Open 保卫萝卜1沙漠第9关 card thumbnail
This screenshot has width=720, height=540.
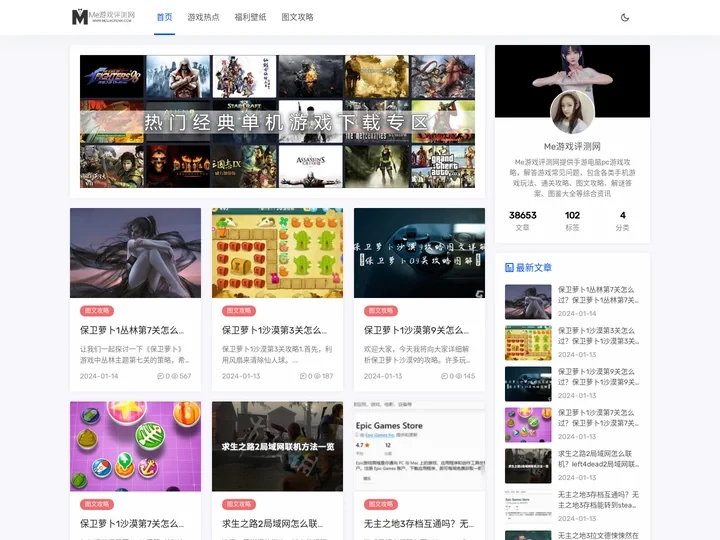(x=419, y=253)
